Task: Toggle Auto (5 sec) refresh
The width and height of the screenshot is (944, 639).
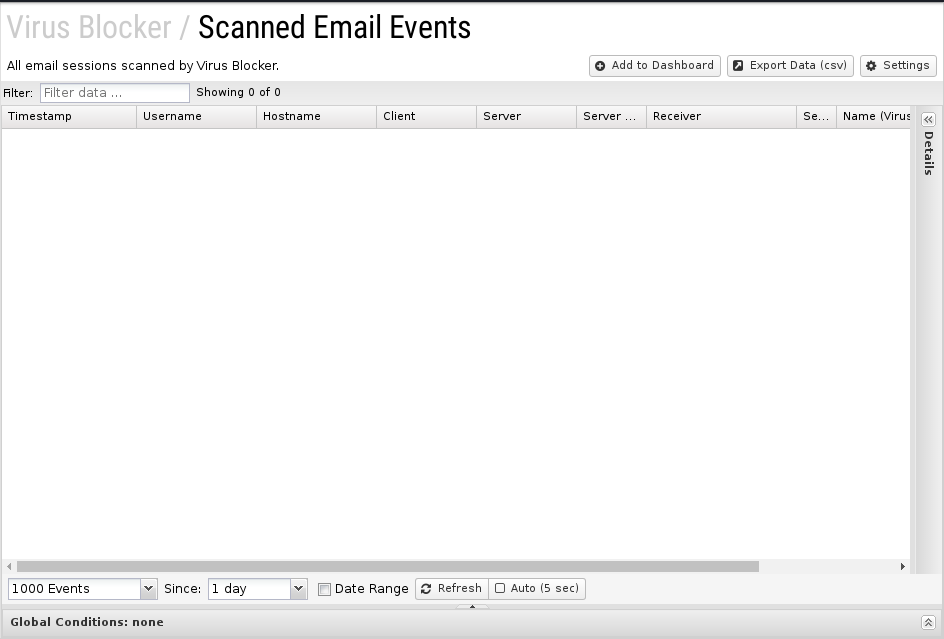Action: coord(537,588)
